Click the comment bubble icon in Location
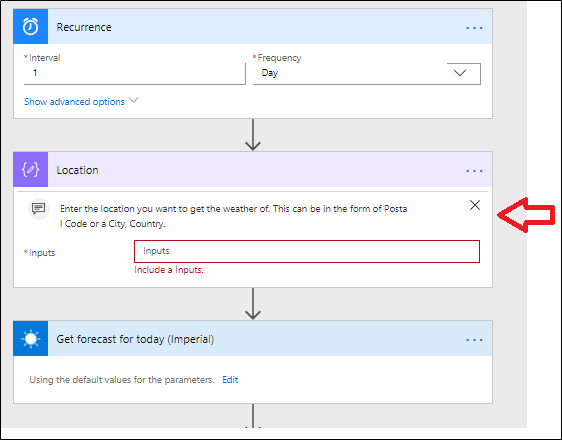Image resolution: width=562 pixels, height=440 pixels. coord(39,209)
